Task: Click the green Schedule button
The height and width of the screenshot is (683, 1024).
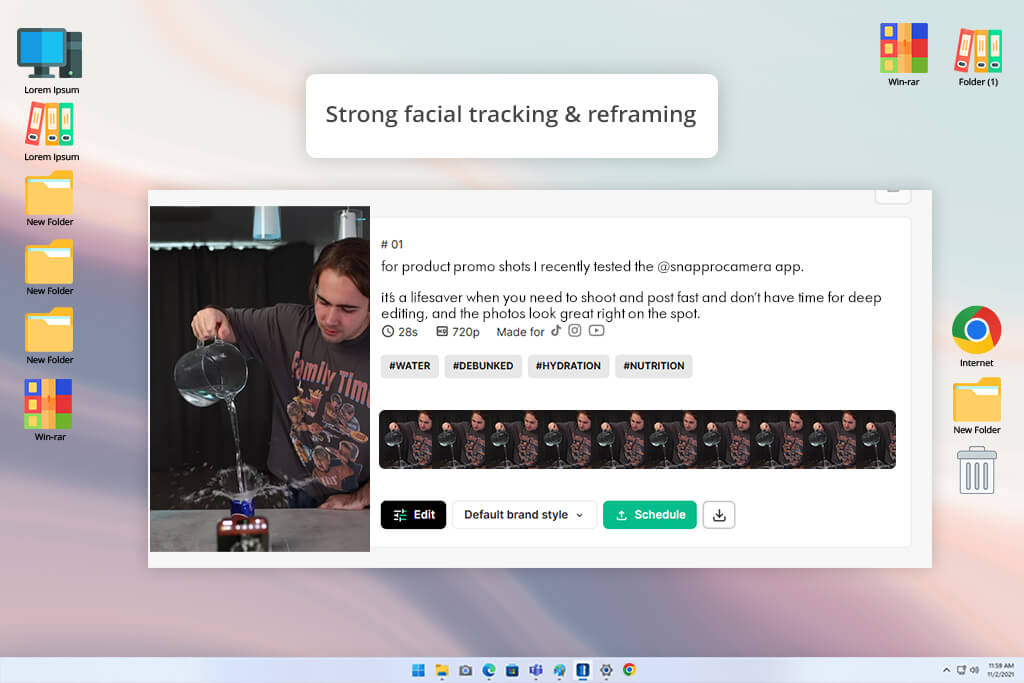Action: click(x=650, y=515)
